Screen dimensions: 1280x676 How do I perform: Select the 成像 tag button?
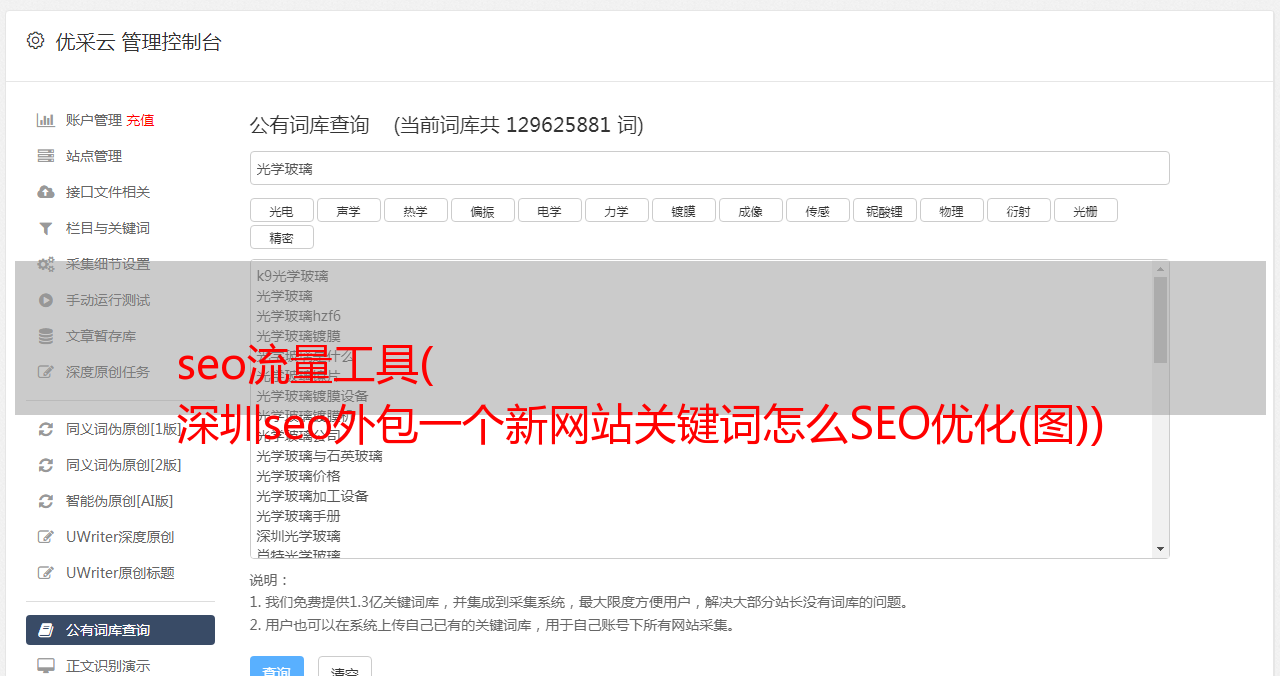click(x=750, y=210)
